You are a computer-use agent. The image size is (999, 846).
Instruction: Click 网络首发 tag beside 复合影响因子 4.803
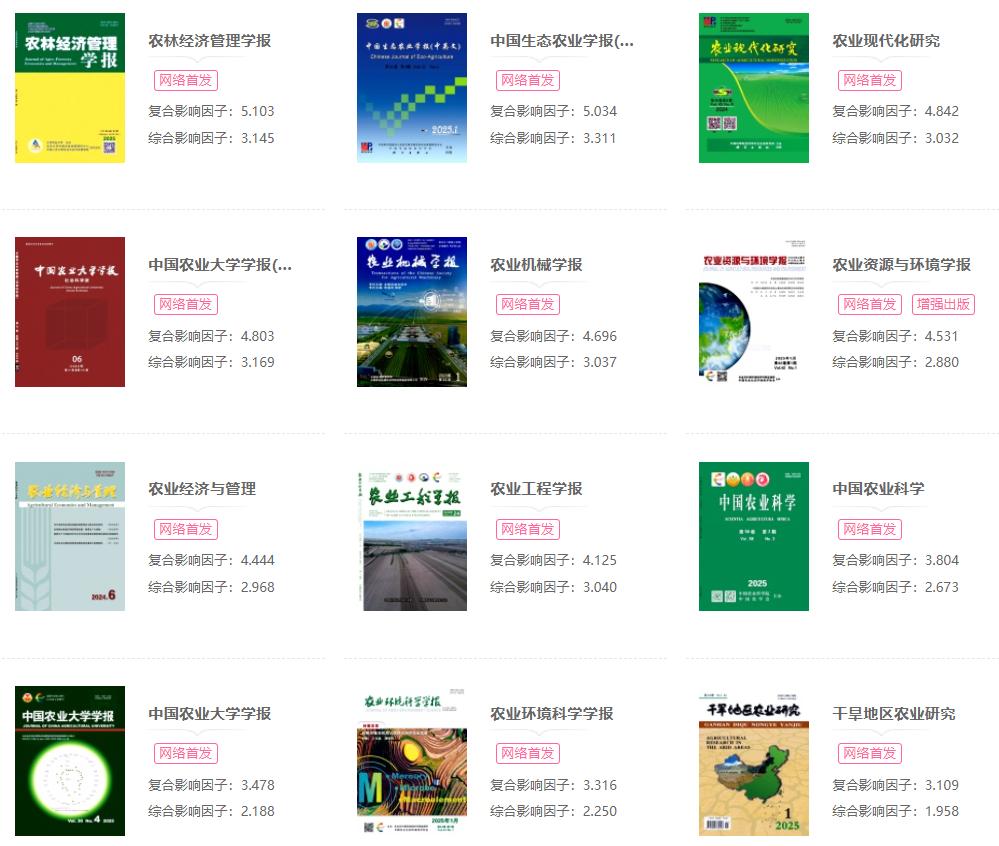point(185,305)
